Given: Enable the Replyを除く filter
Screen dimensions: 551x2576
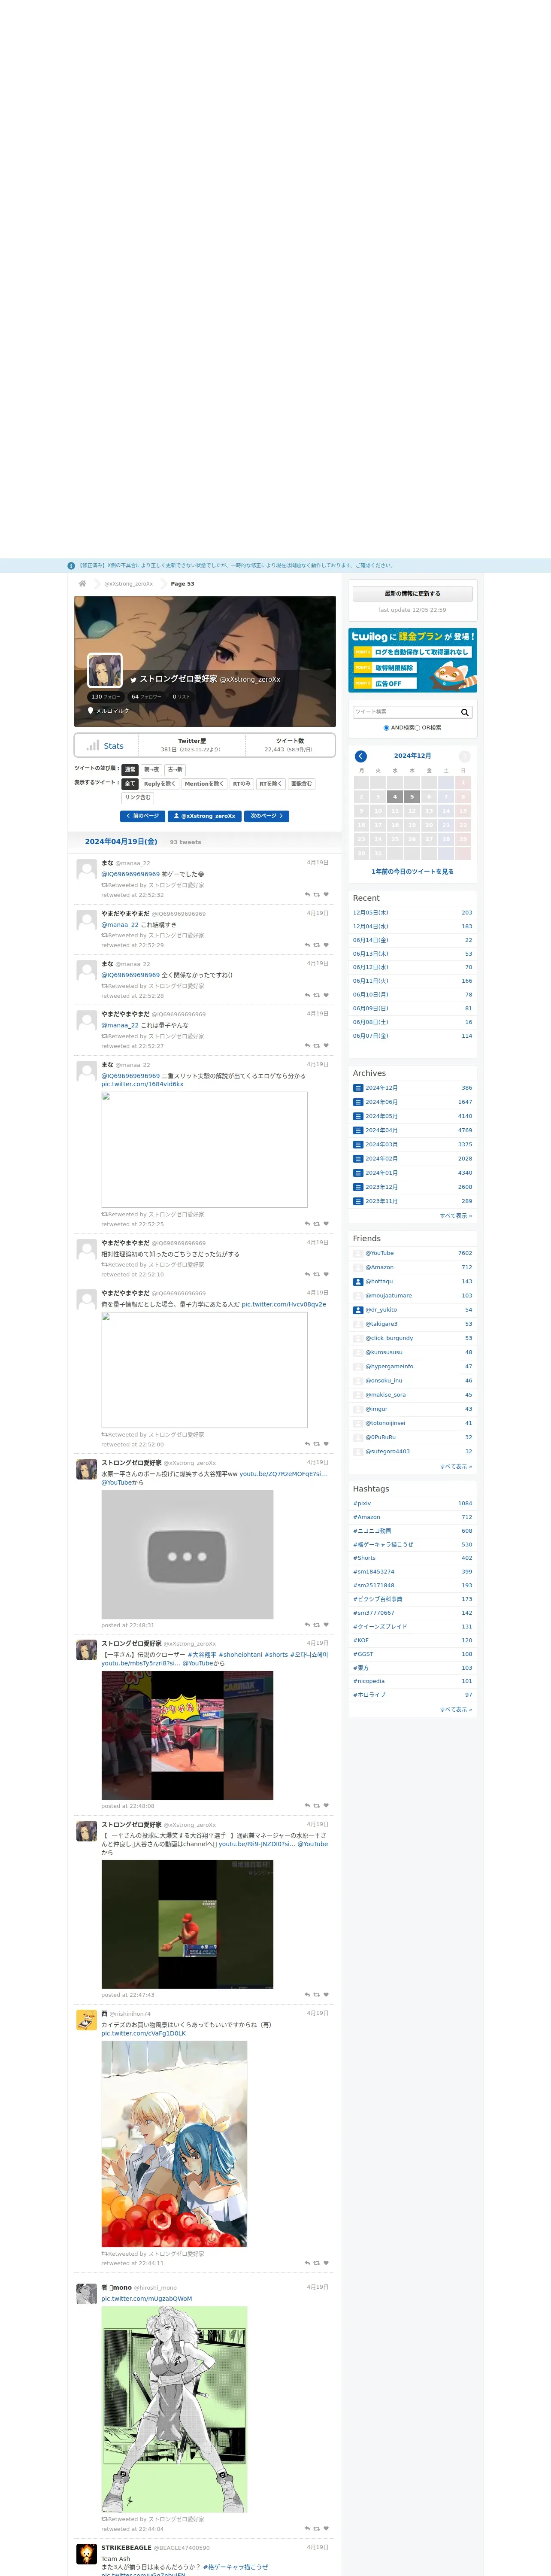Looking at the screenshot, I should pos(160,784).
